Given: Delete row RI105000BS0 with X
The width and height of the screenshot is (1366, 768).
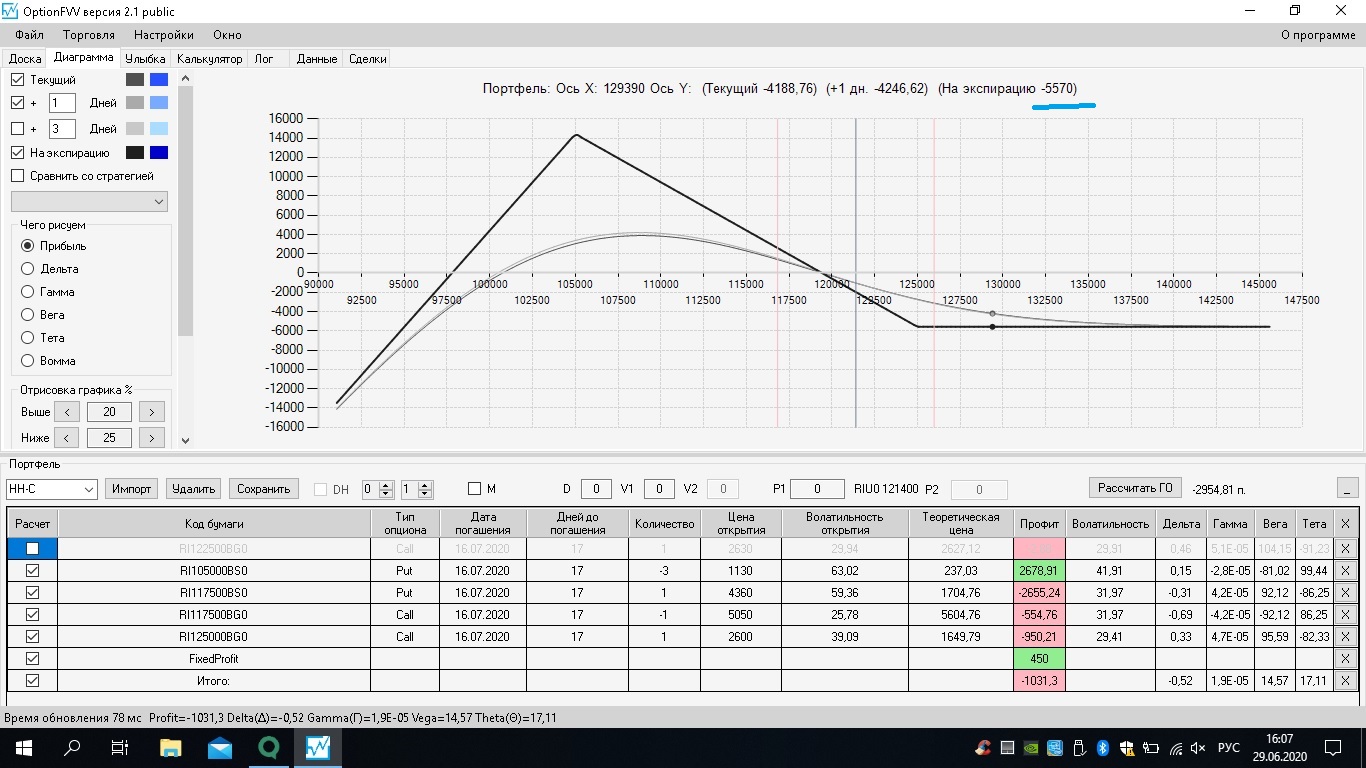Looking at the screenshot, I should [x=1345, y=571].
